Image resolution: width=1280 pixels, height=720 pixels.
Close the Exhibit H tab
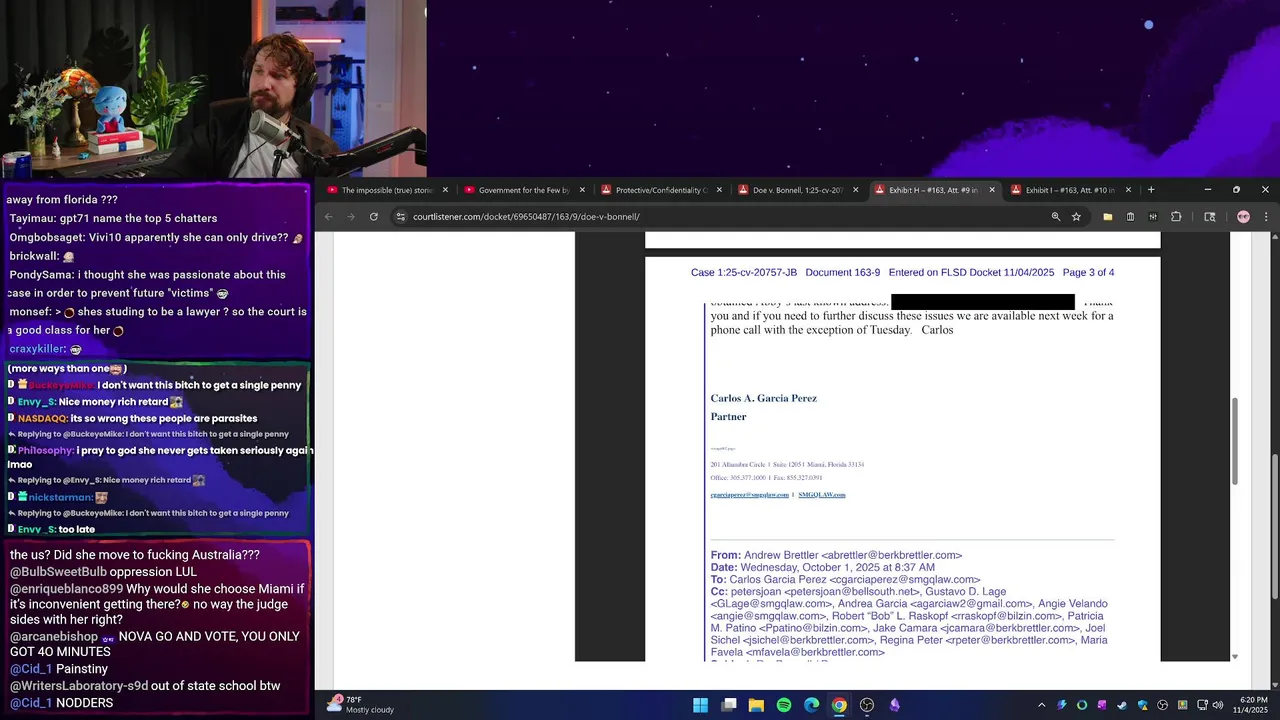click(x=992, y=190)
